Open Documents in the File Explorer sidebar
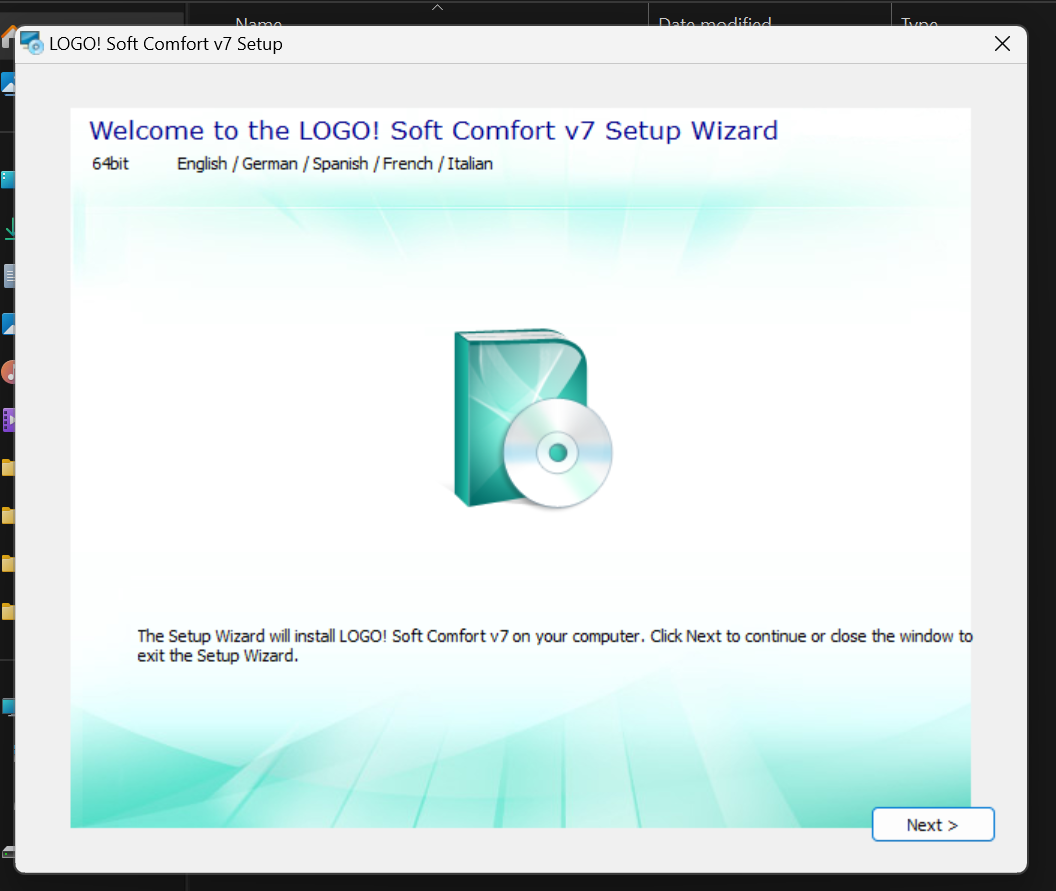Image resolution: width=1056 pixels, height=891 pixels. point(9,276)
